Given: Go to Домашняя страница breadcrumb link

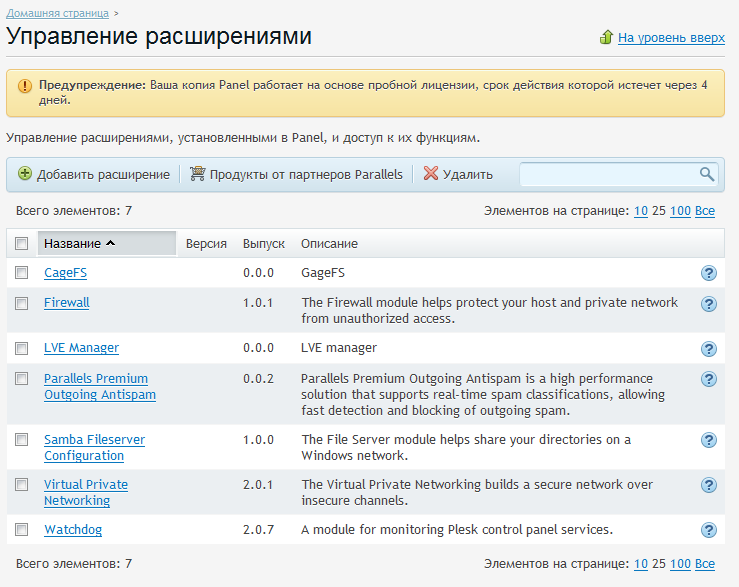Looking at the screenshot, I should [x=57, y=13].
